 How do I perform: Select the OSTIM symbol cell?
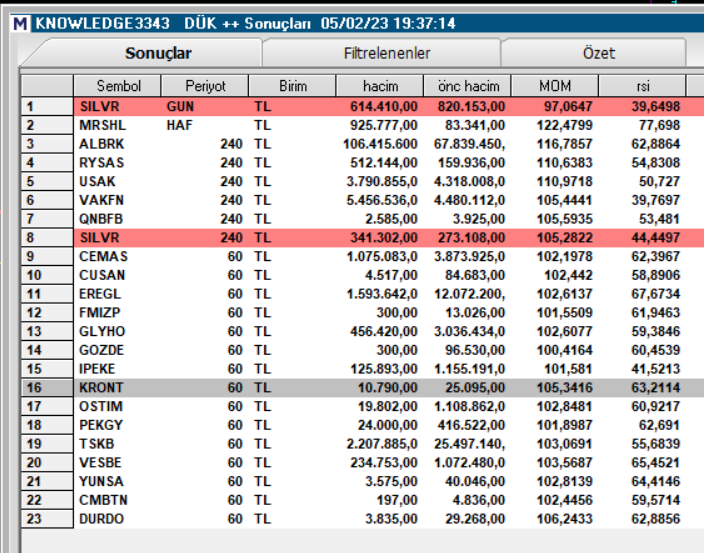tap(101, 406)
